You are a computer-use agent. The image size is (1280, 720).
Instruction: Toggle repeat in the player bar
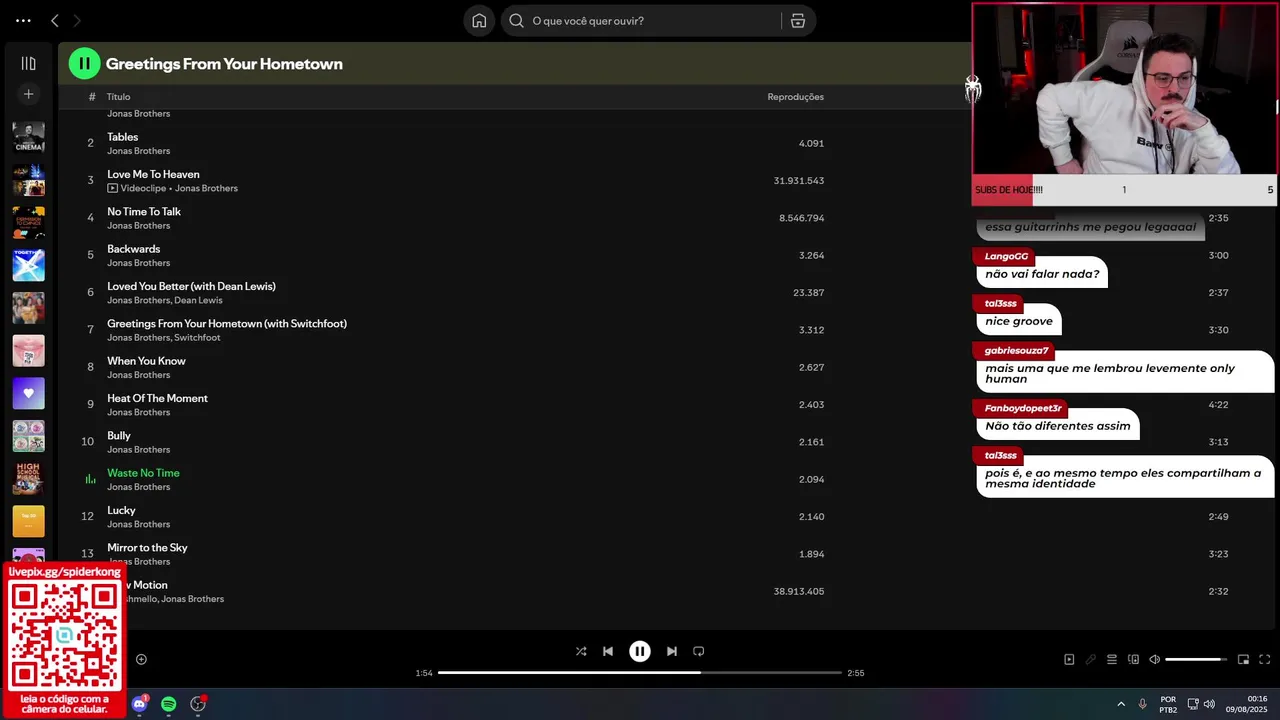pyautogui.click(x=699, y=651)
